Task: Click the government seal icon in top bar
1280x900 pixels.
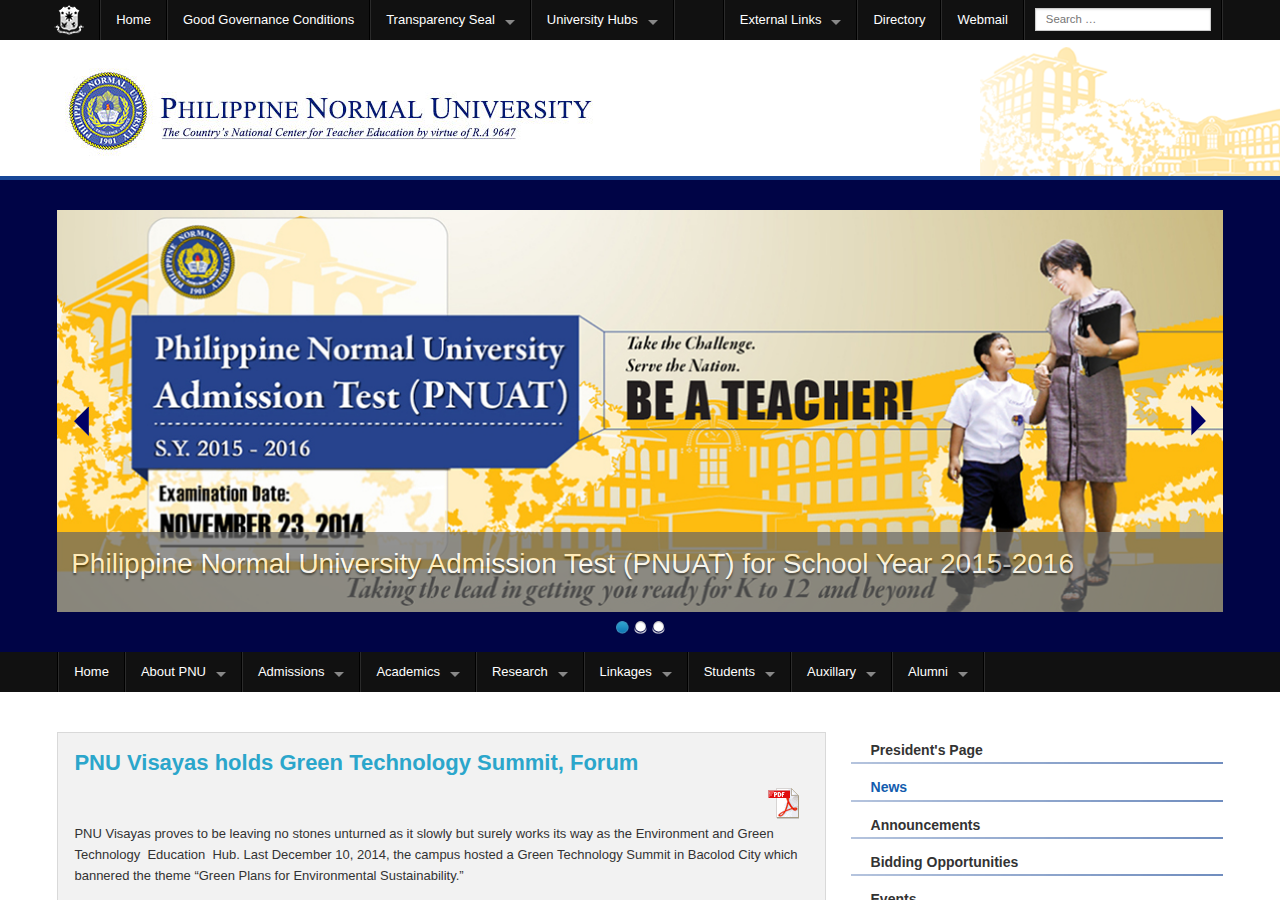Action: click(x=69, y=20)
